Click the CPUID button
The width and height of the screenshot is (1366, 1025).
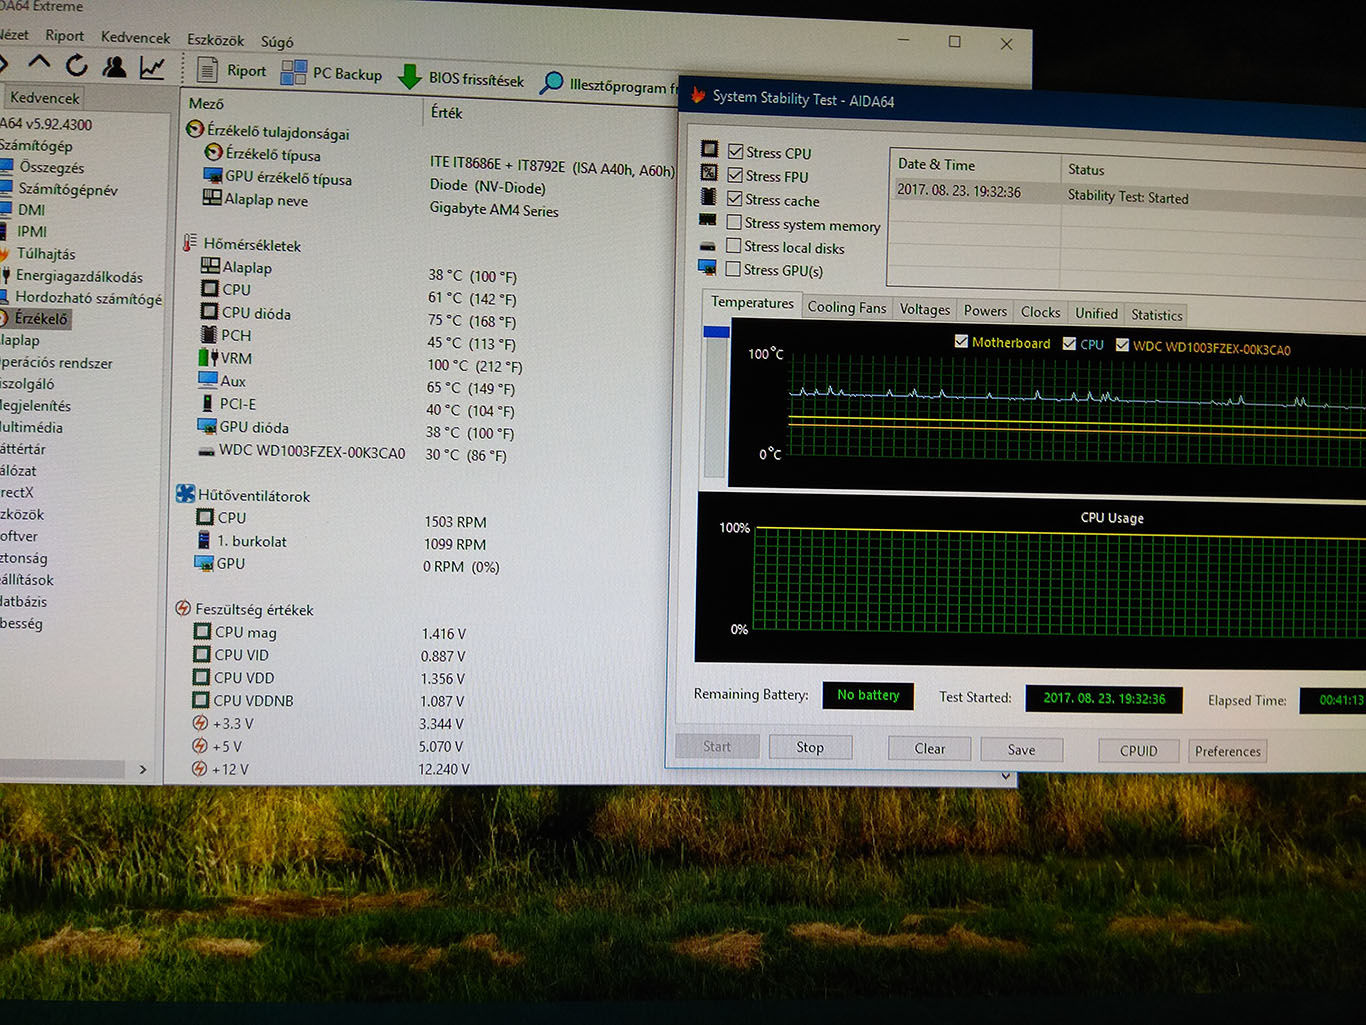click(x=1138, y=751)
